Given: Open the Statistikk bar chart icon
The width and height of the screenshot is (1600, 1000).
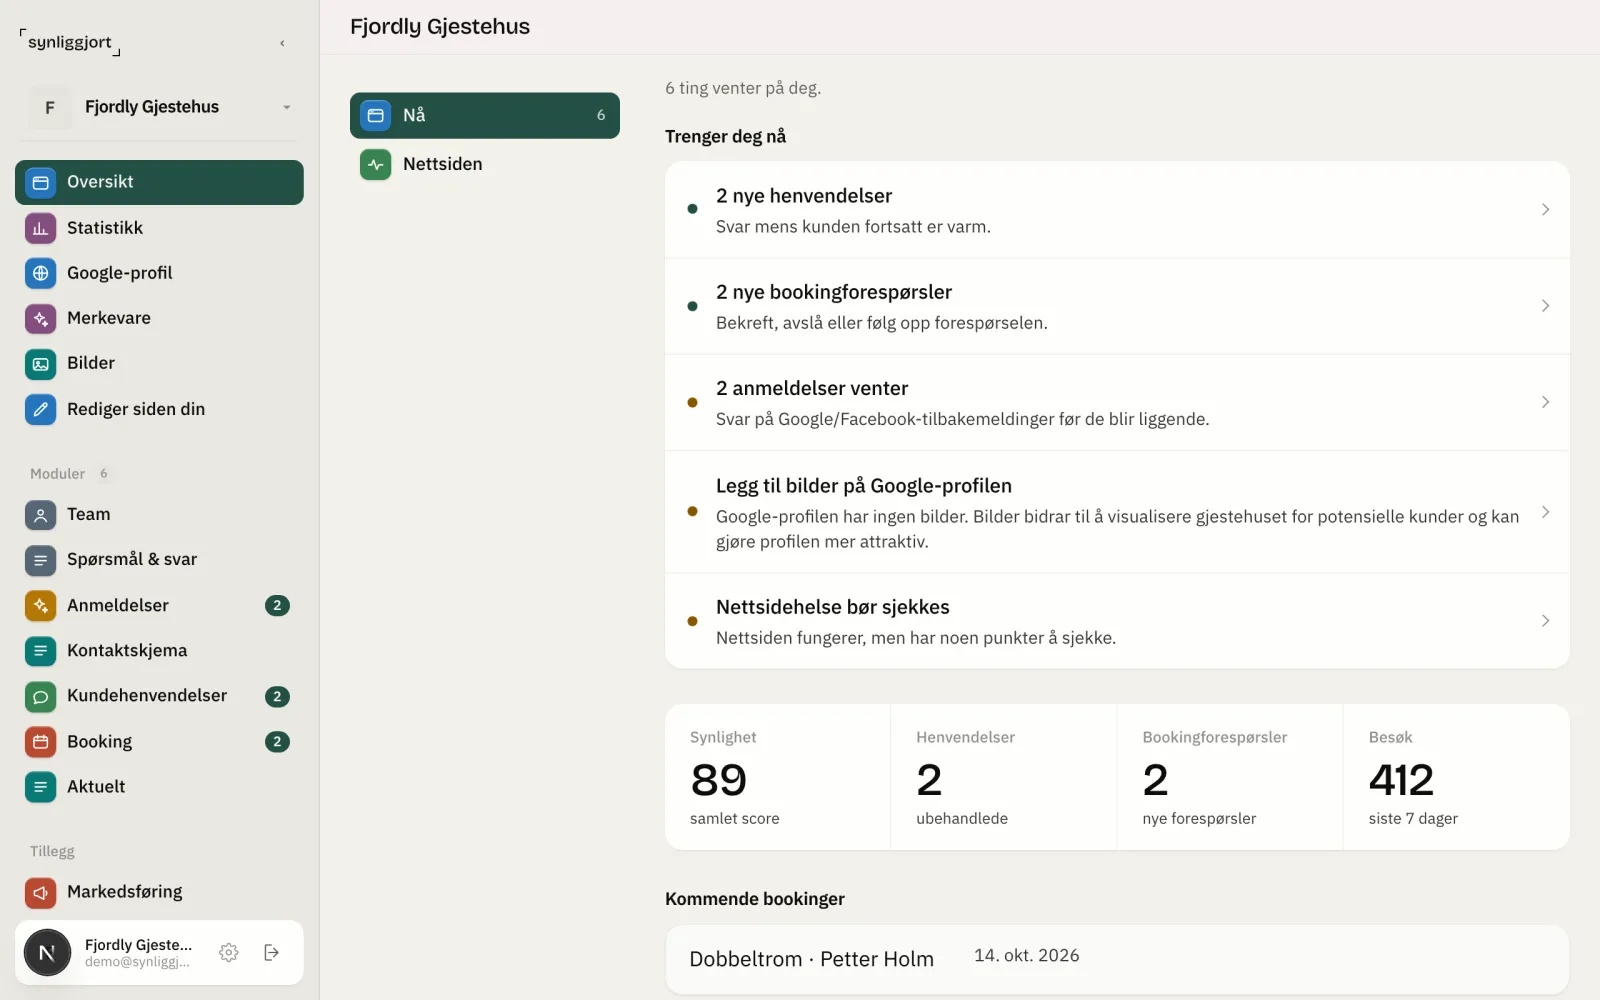Looking at the screenshot, I should (x=40, y=228).
